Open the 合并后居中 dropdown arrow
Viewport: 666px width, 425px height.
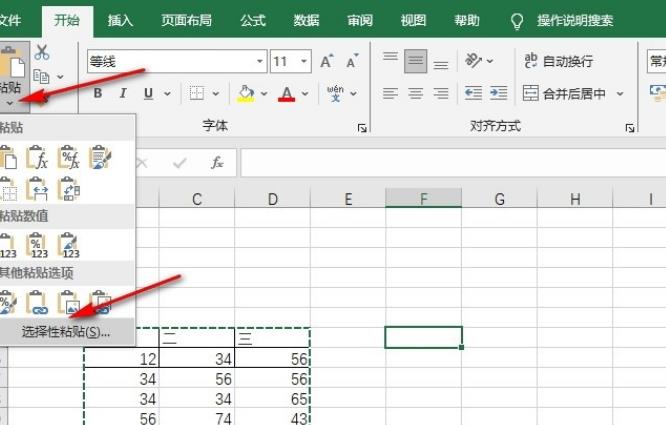pos(620,93)
